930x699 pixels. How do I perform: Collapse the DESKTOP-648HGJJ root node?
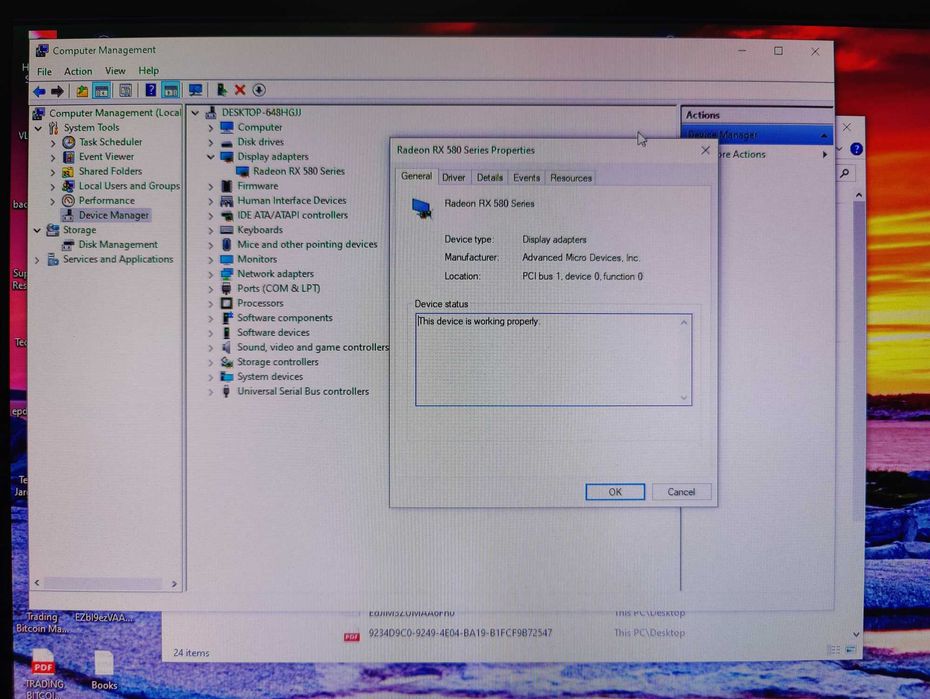click(195, 113)
